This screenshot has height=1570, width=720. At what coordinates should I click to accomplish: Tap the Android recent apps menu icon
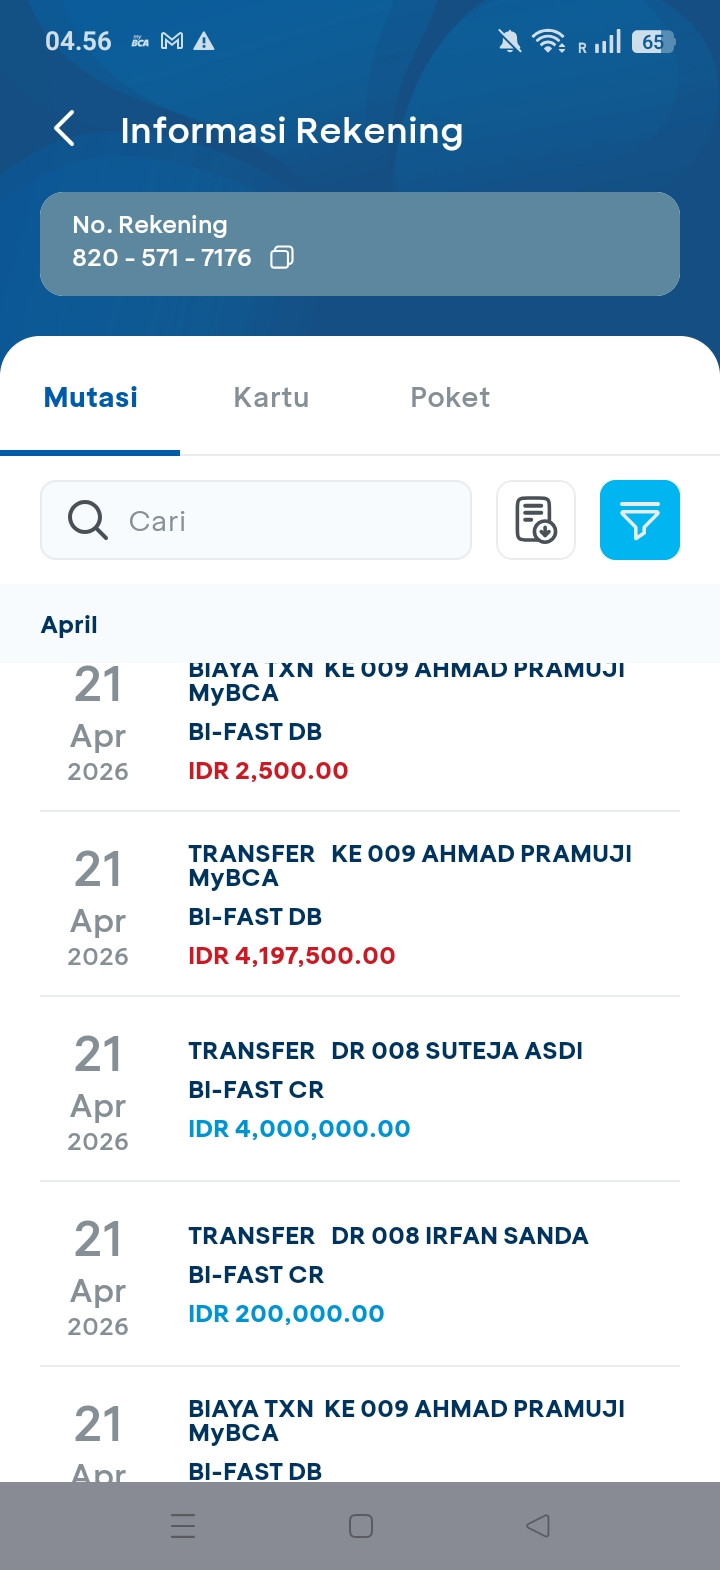(183, 1525)
